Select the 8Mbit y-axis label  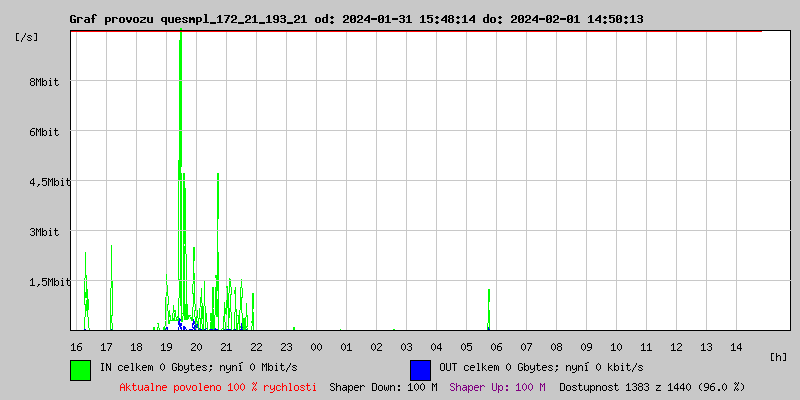(x=44, y=82)
